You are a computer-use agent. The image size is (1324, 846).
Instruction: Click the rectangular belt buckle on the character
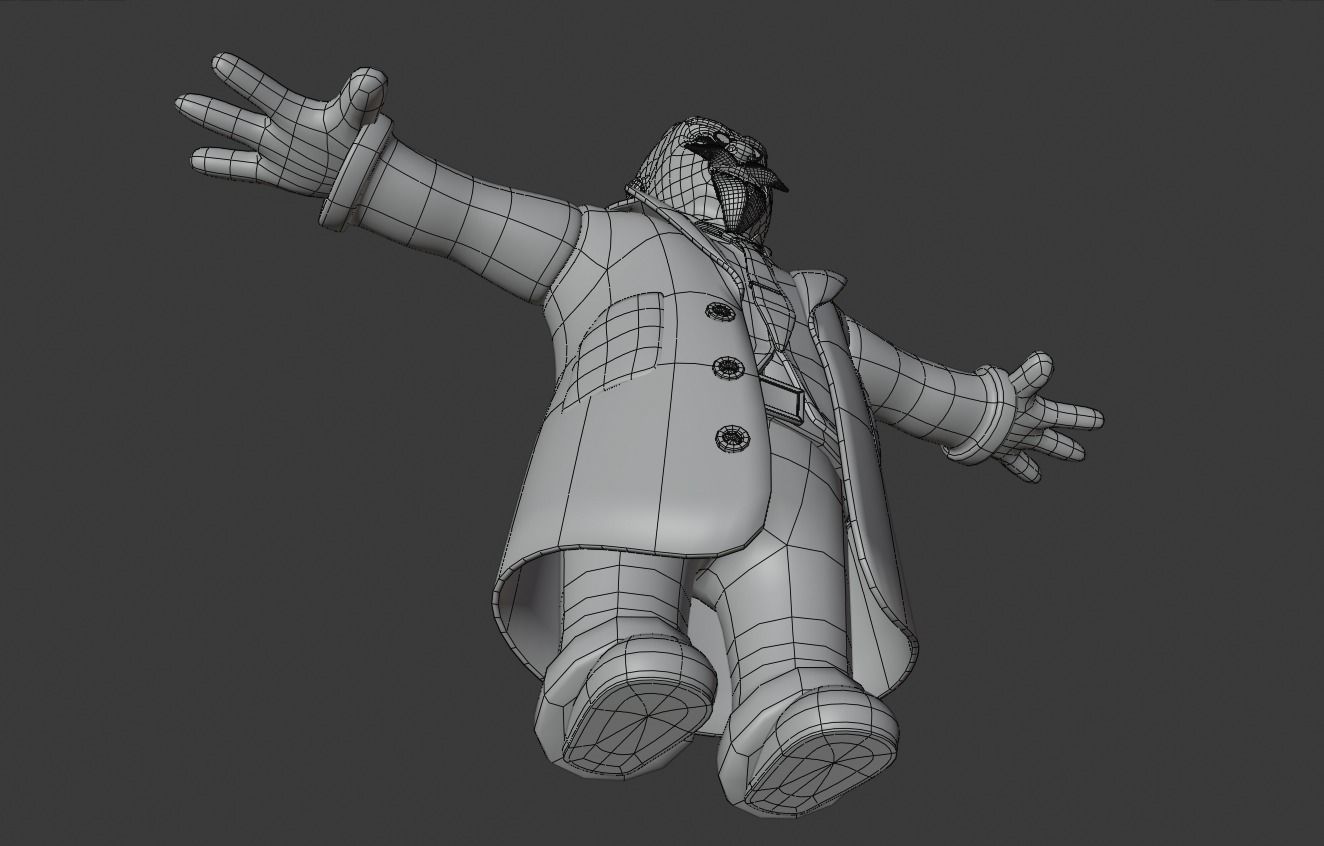(781, 401)
